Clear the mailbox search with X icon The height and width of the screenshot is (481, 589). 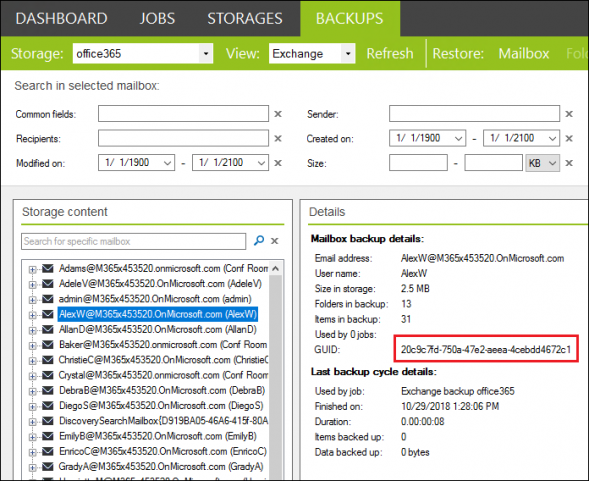(x=275, y=241)
